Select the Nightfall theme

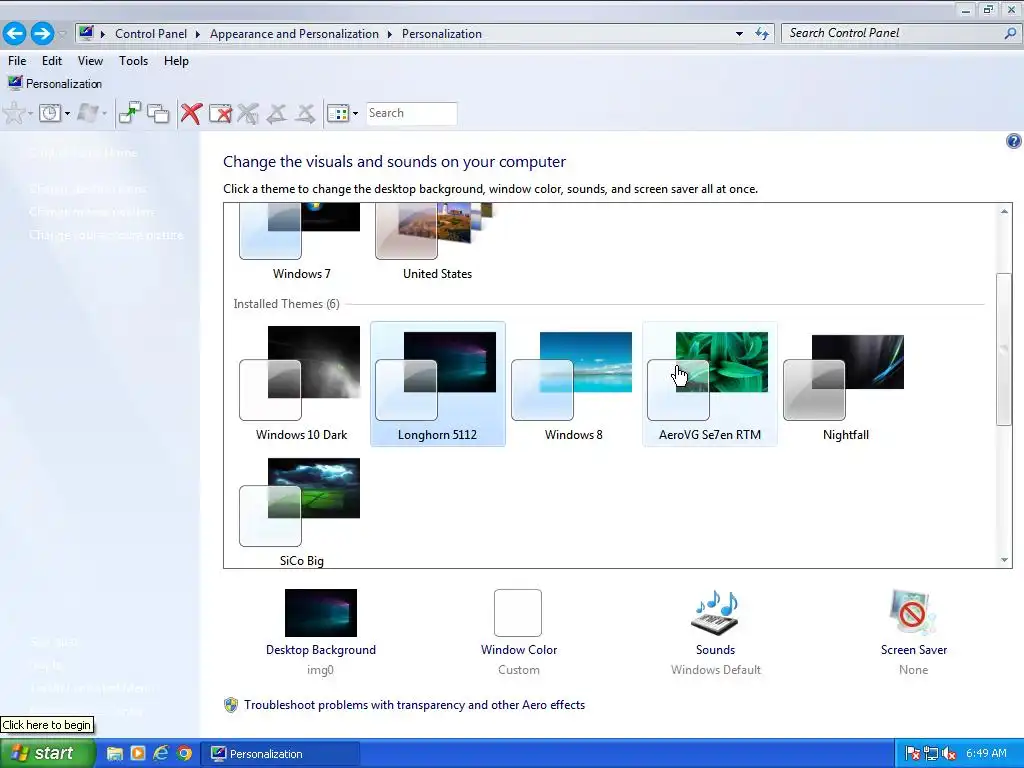click(846, 384)
